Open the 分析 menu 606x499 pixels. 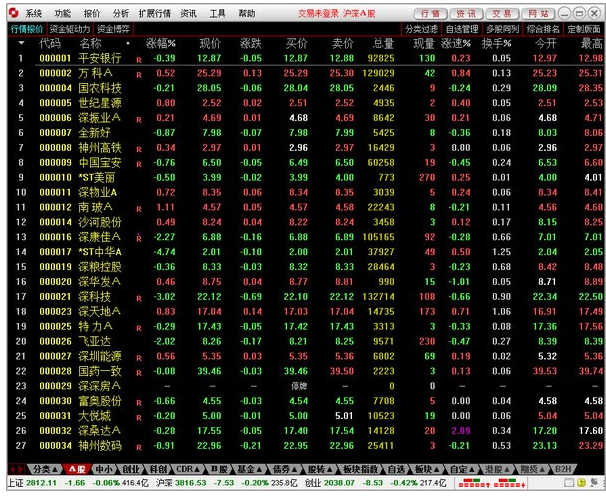[x=121, y=14]
